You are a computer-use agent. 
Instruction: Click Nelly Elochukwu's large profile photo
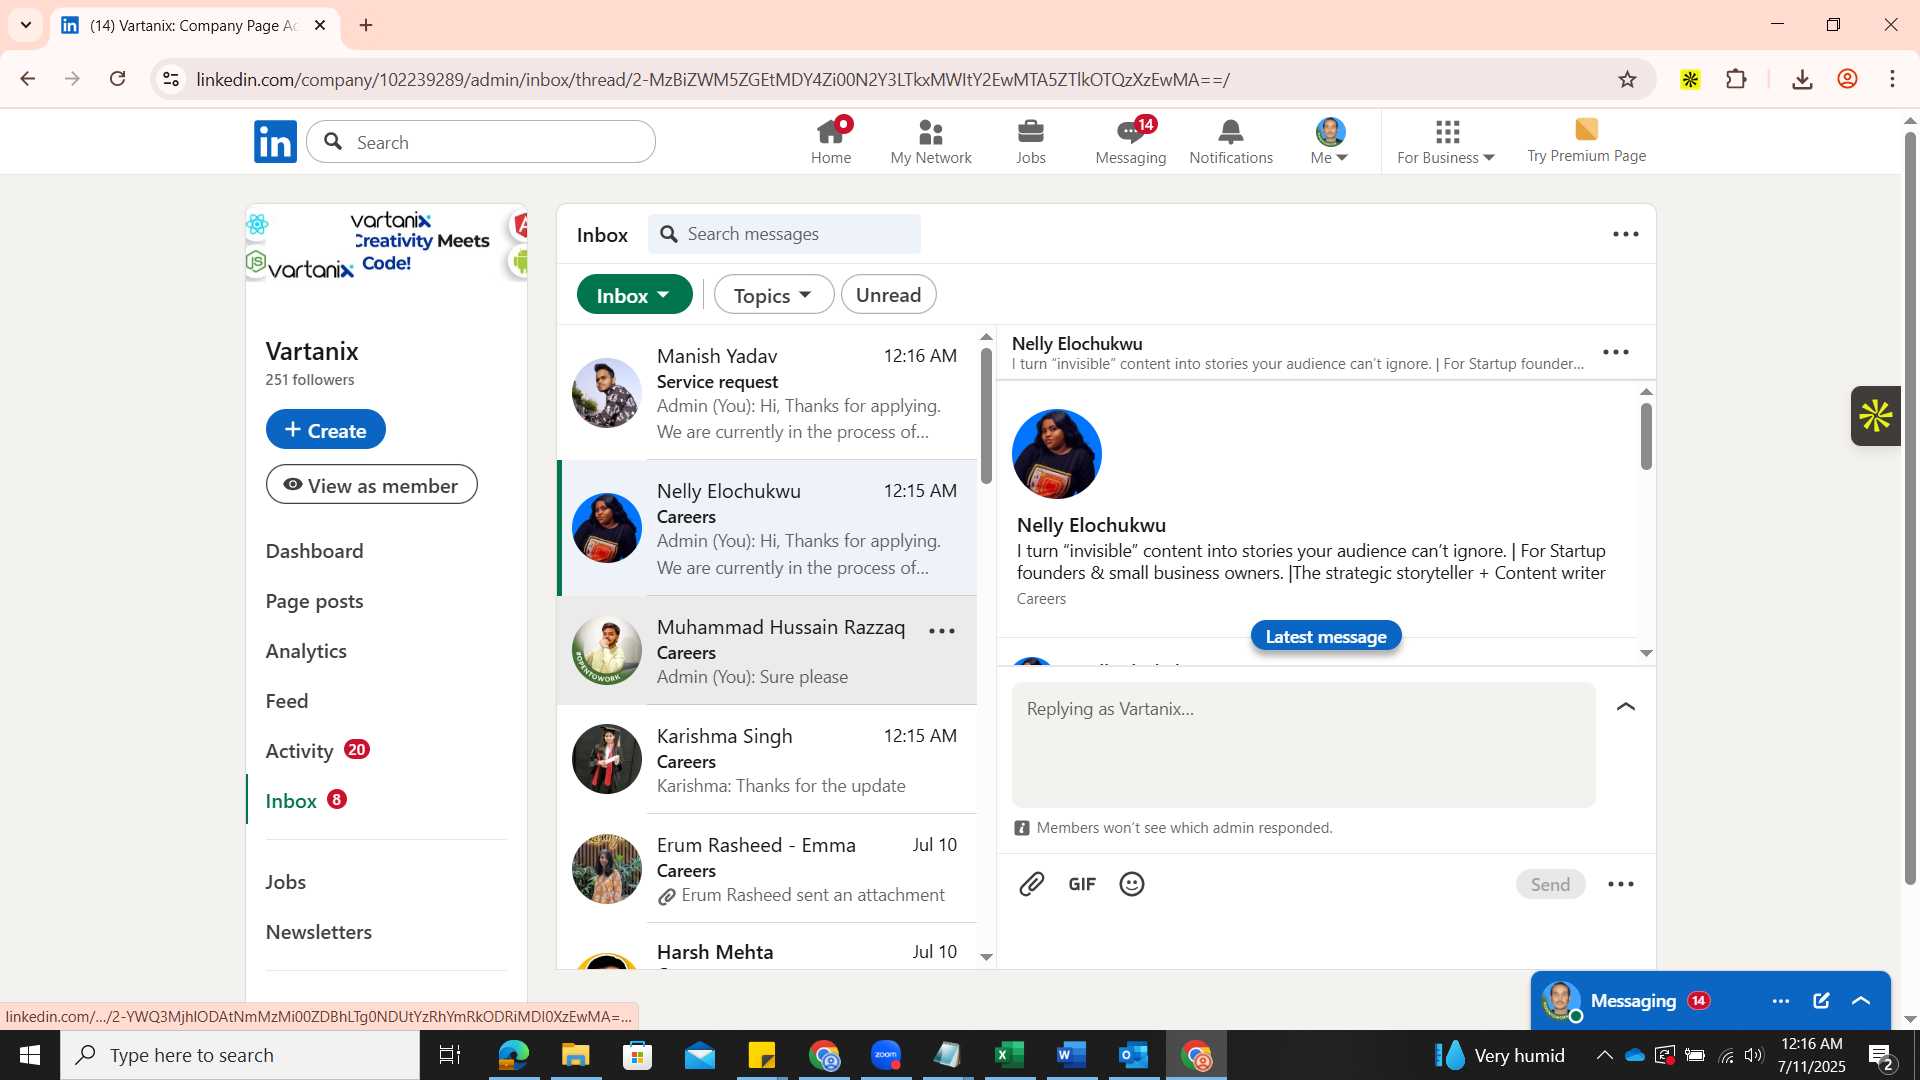pyautogui.click(x=1057, y=454)
